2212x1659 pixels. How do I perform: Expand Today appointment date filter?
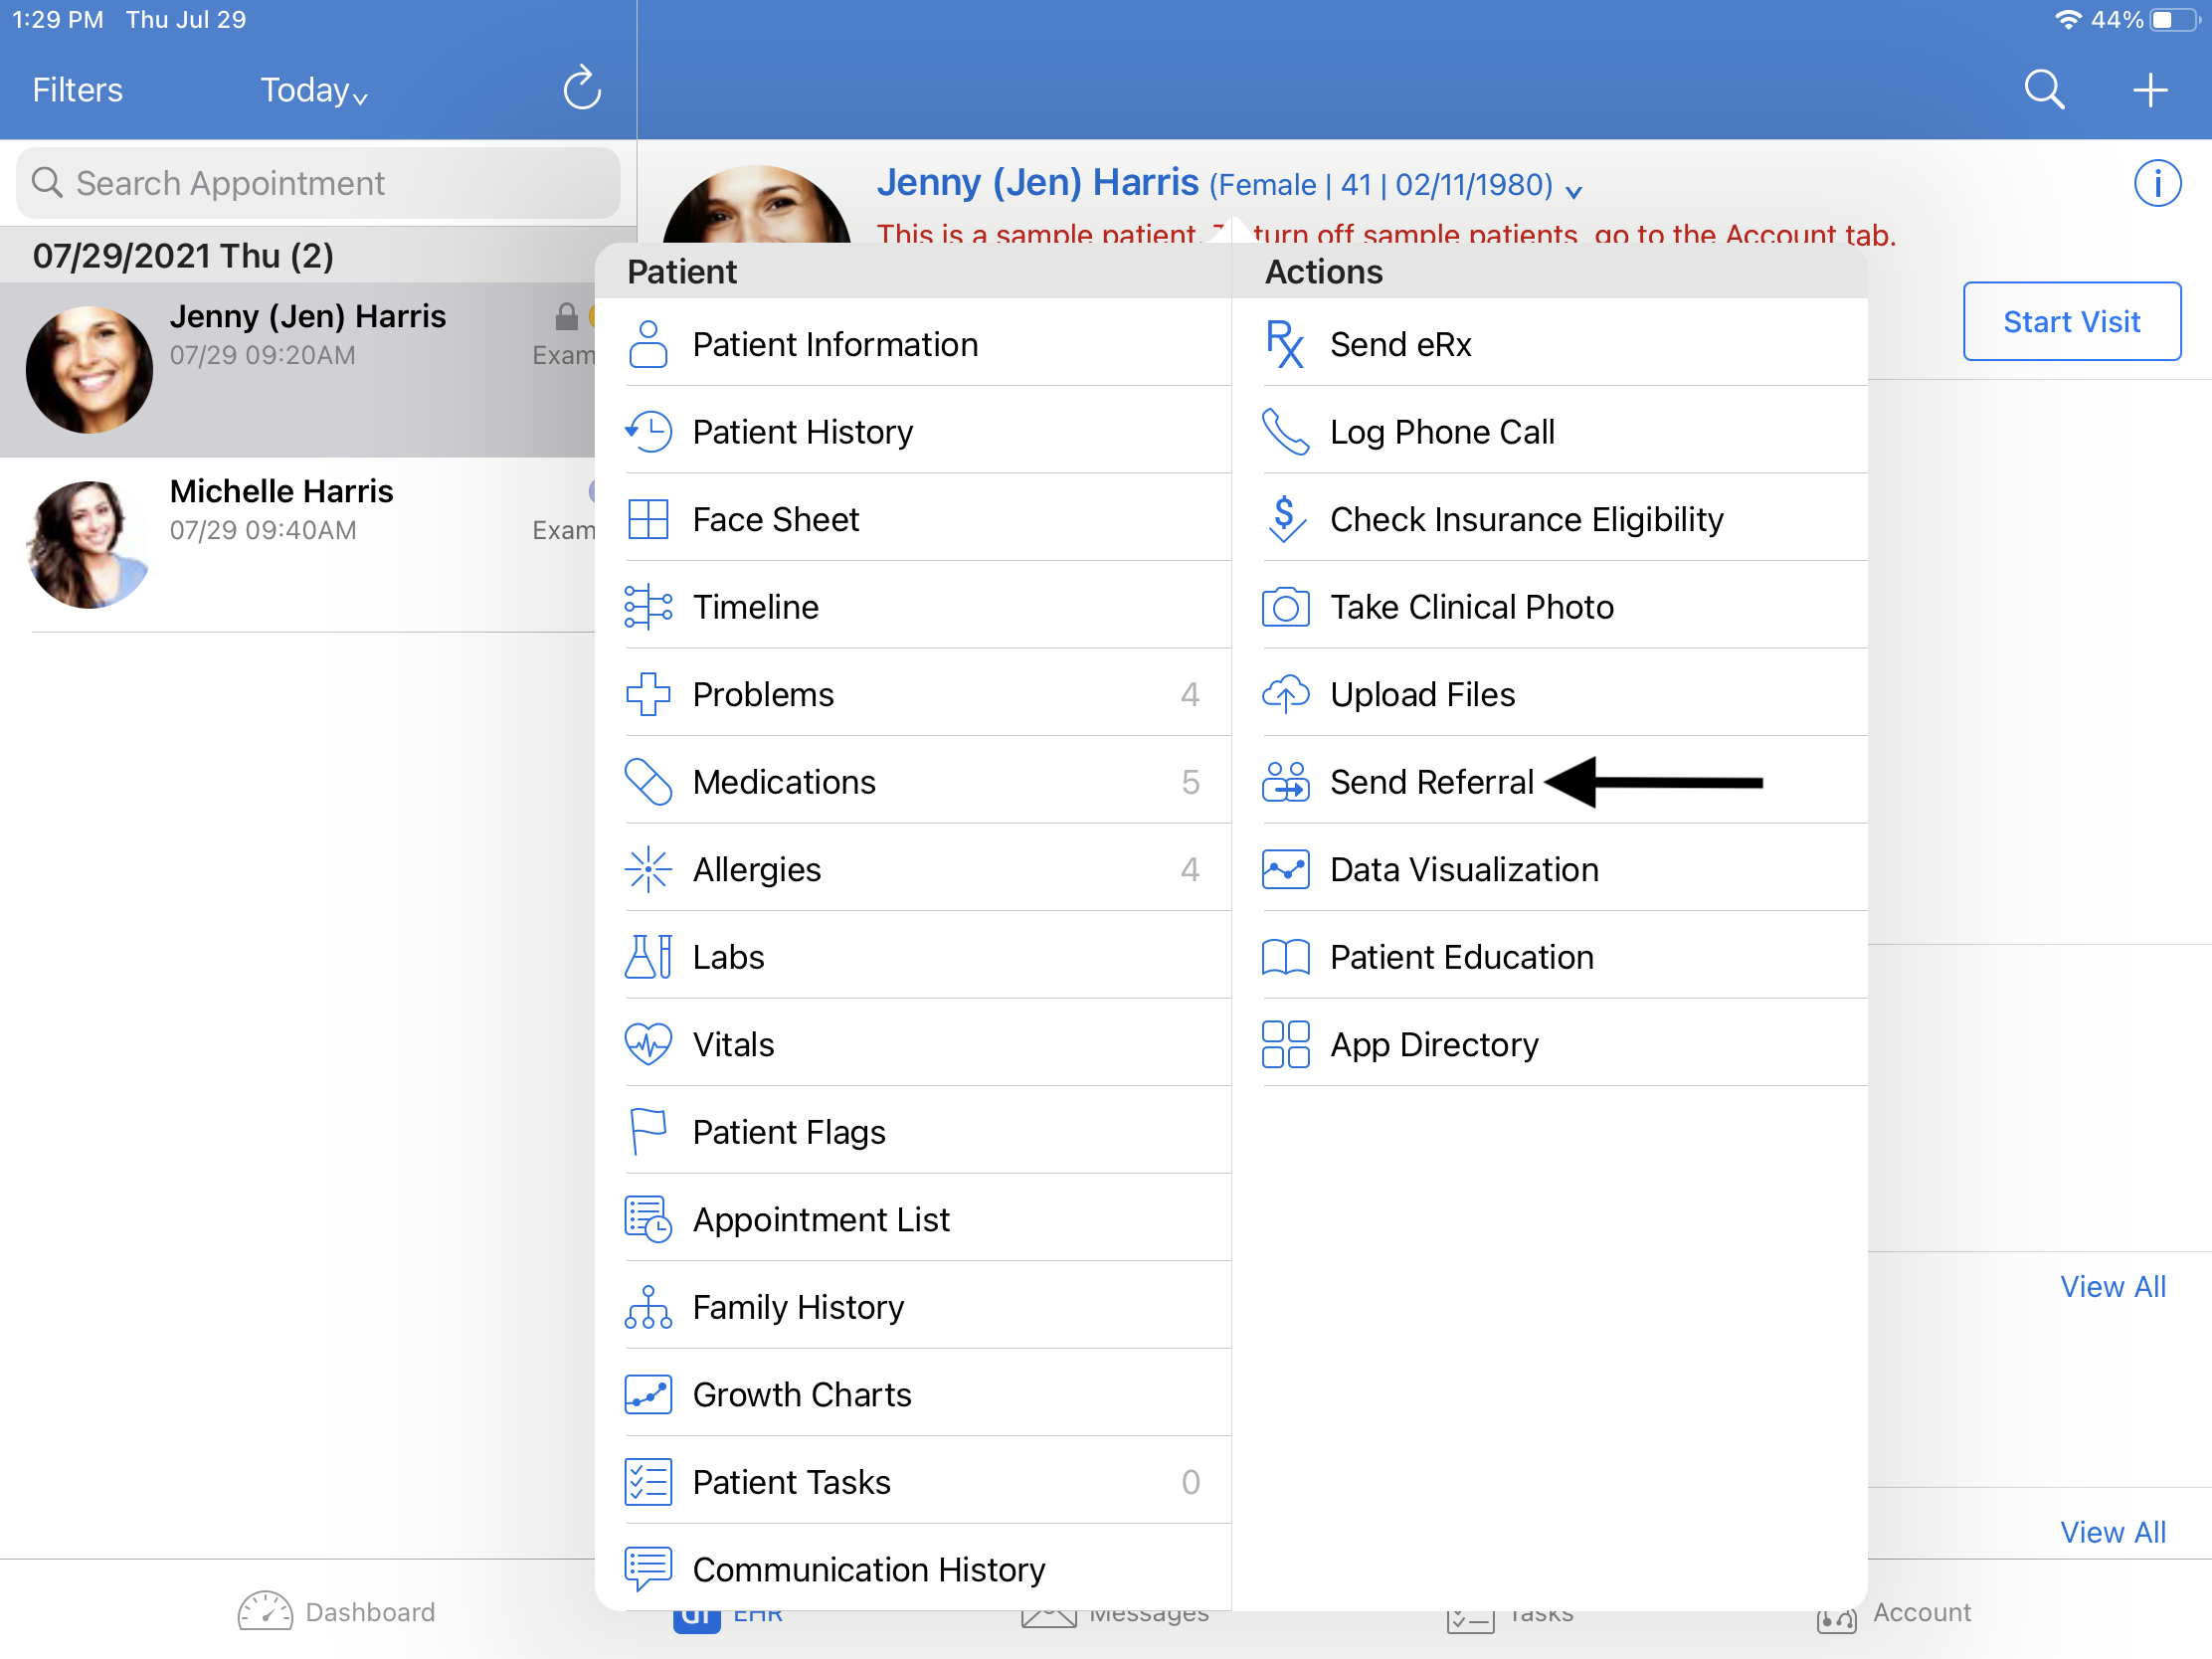[313, 91]
